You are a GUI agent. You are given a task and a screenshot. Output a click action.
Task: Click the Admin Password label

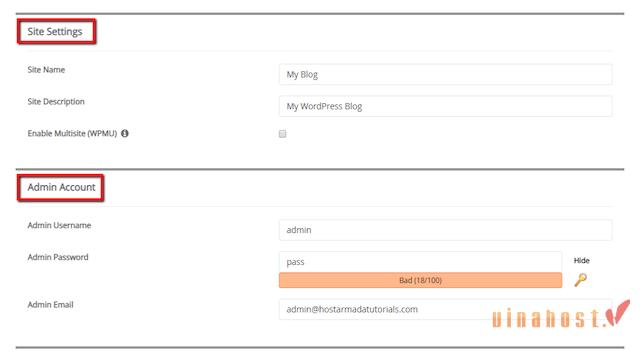58,257
